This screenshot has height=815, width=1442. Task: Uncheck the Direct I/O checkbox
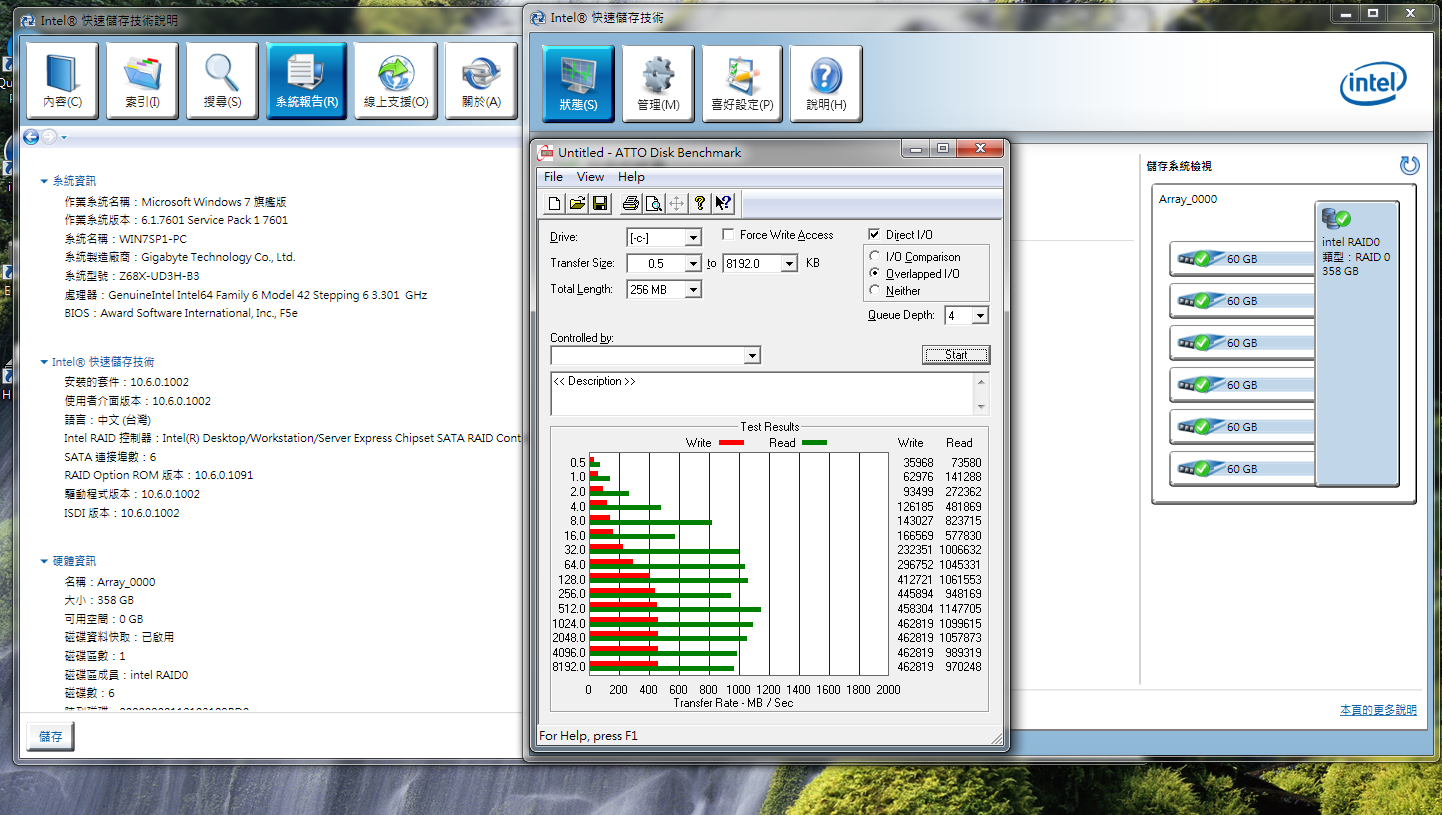(875, 235)
